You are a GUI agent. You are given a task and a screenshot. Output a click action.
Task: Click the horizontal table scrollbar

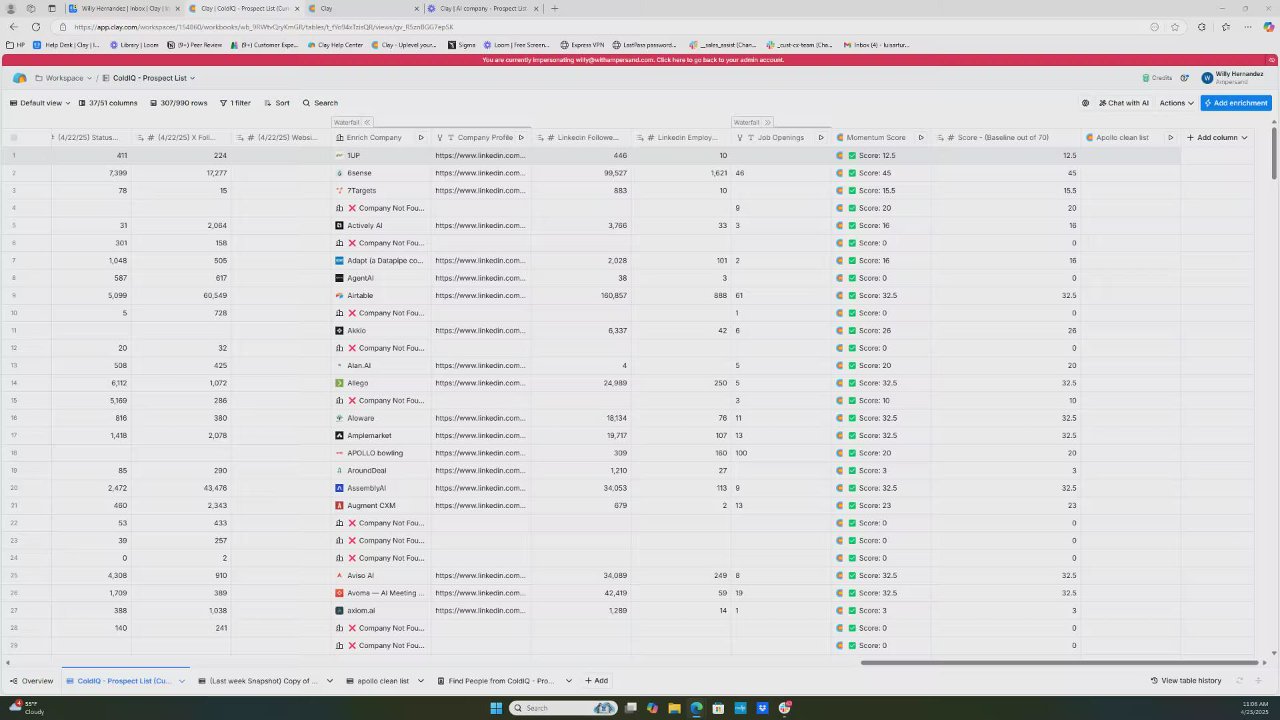tap(1058, 662)
